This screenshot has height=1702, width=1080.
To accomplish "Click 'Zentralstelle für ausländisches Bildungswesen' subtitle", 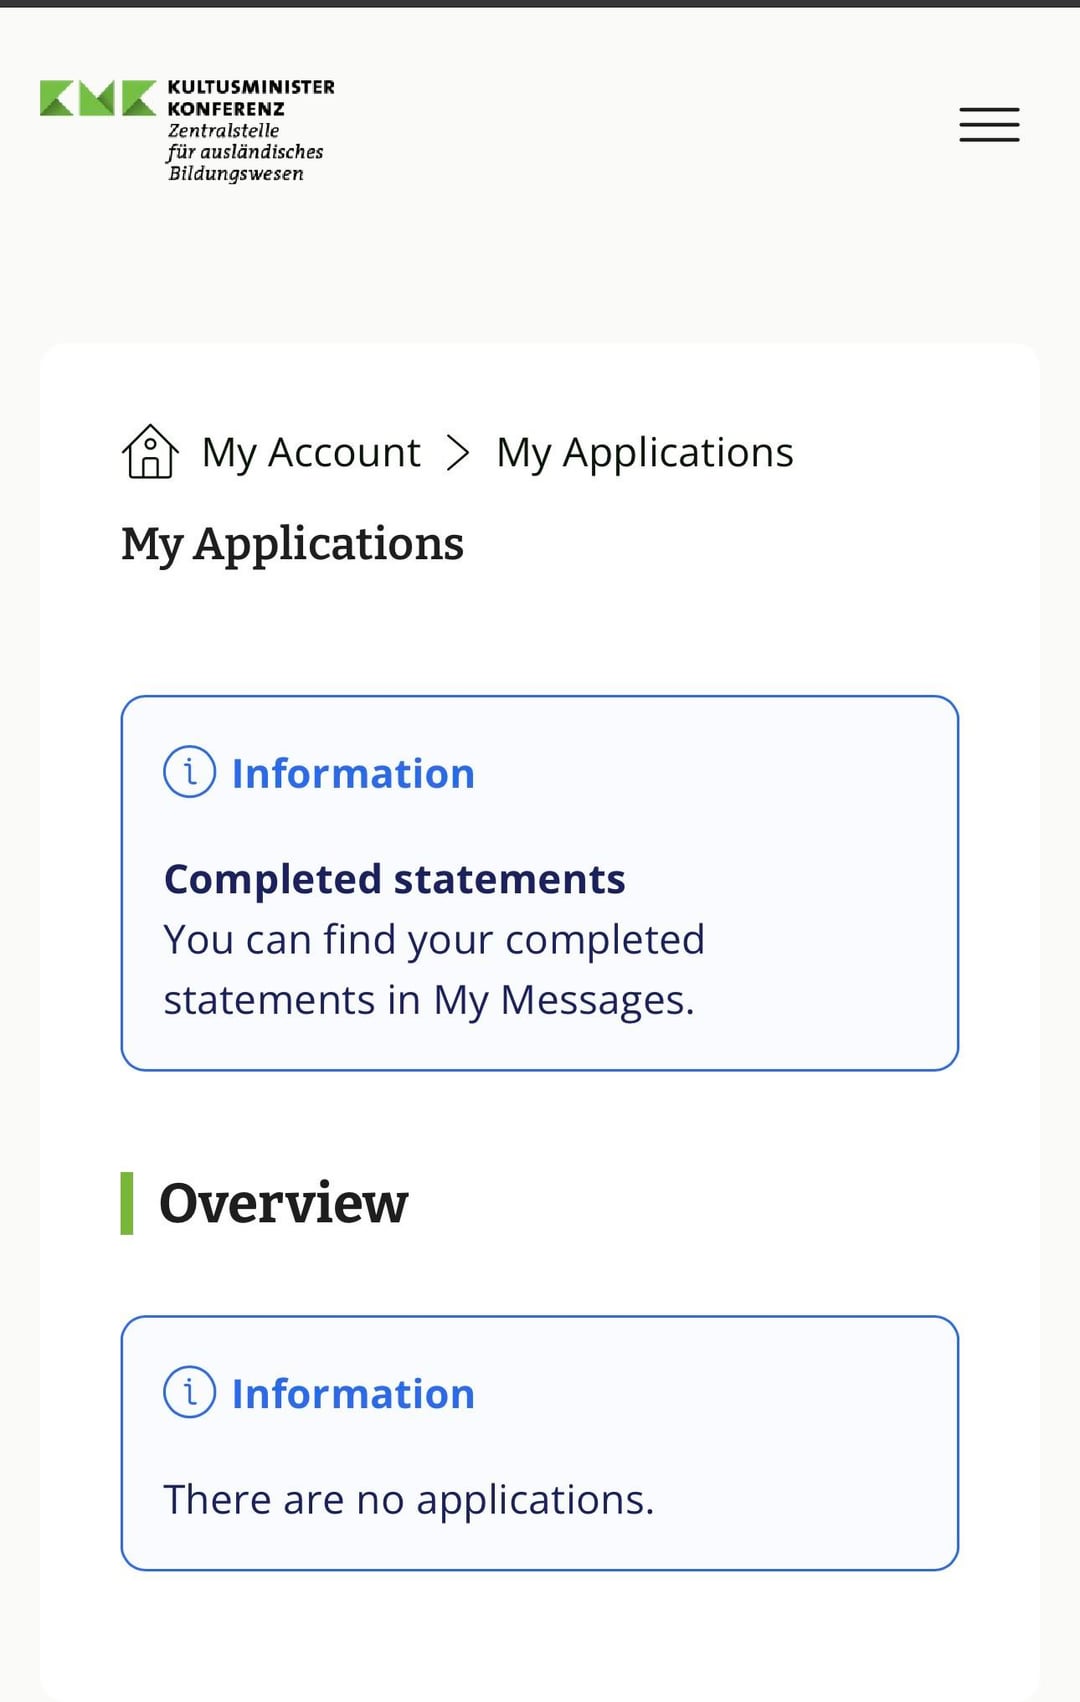I will pos(244,152).
